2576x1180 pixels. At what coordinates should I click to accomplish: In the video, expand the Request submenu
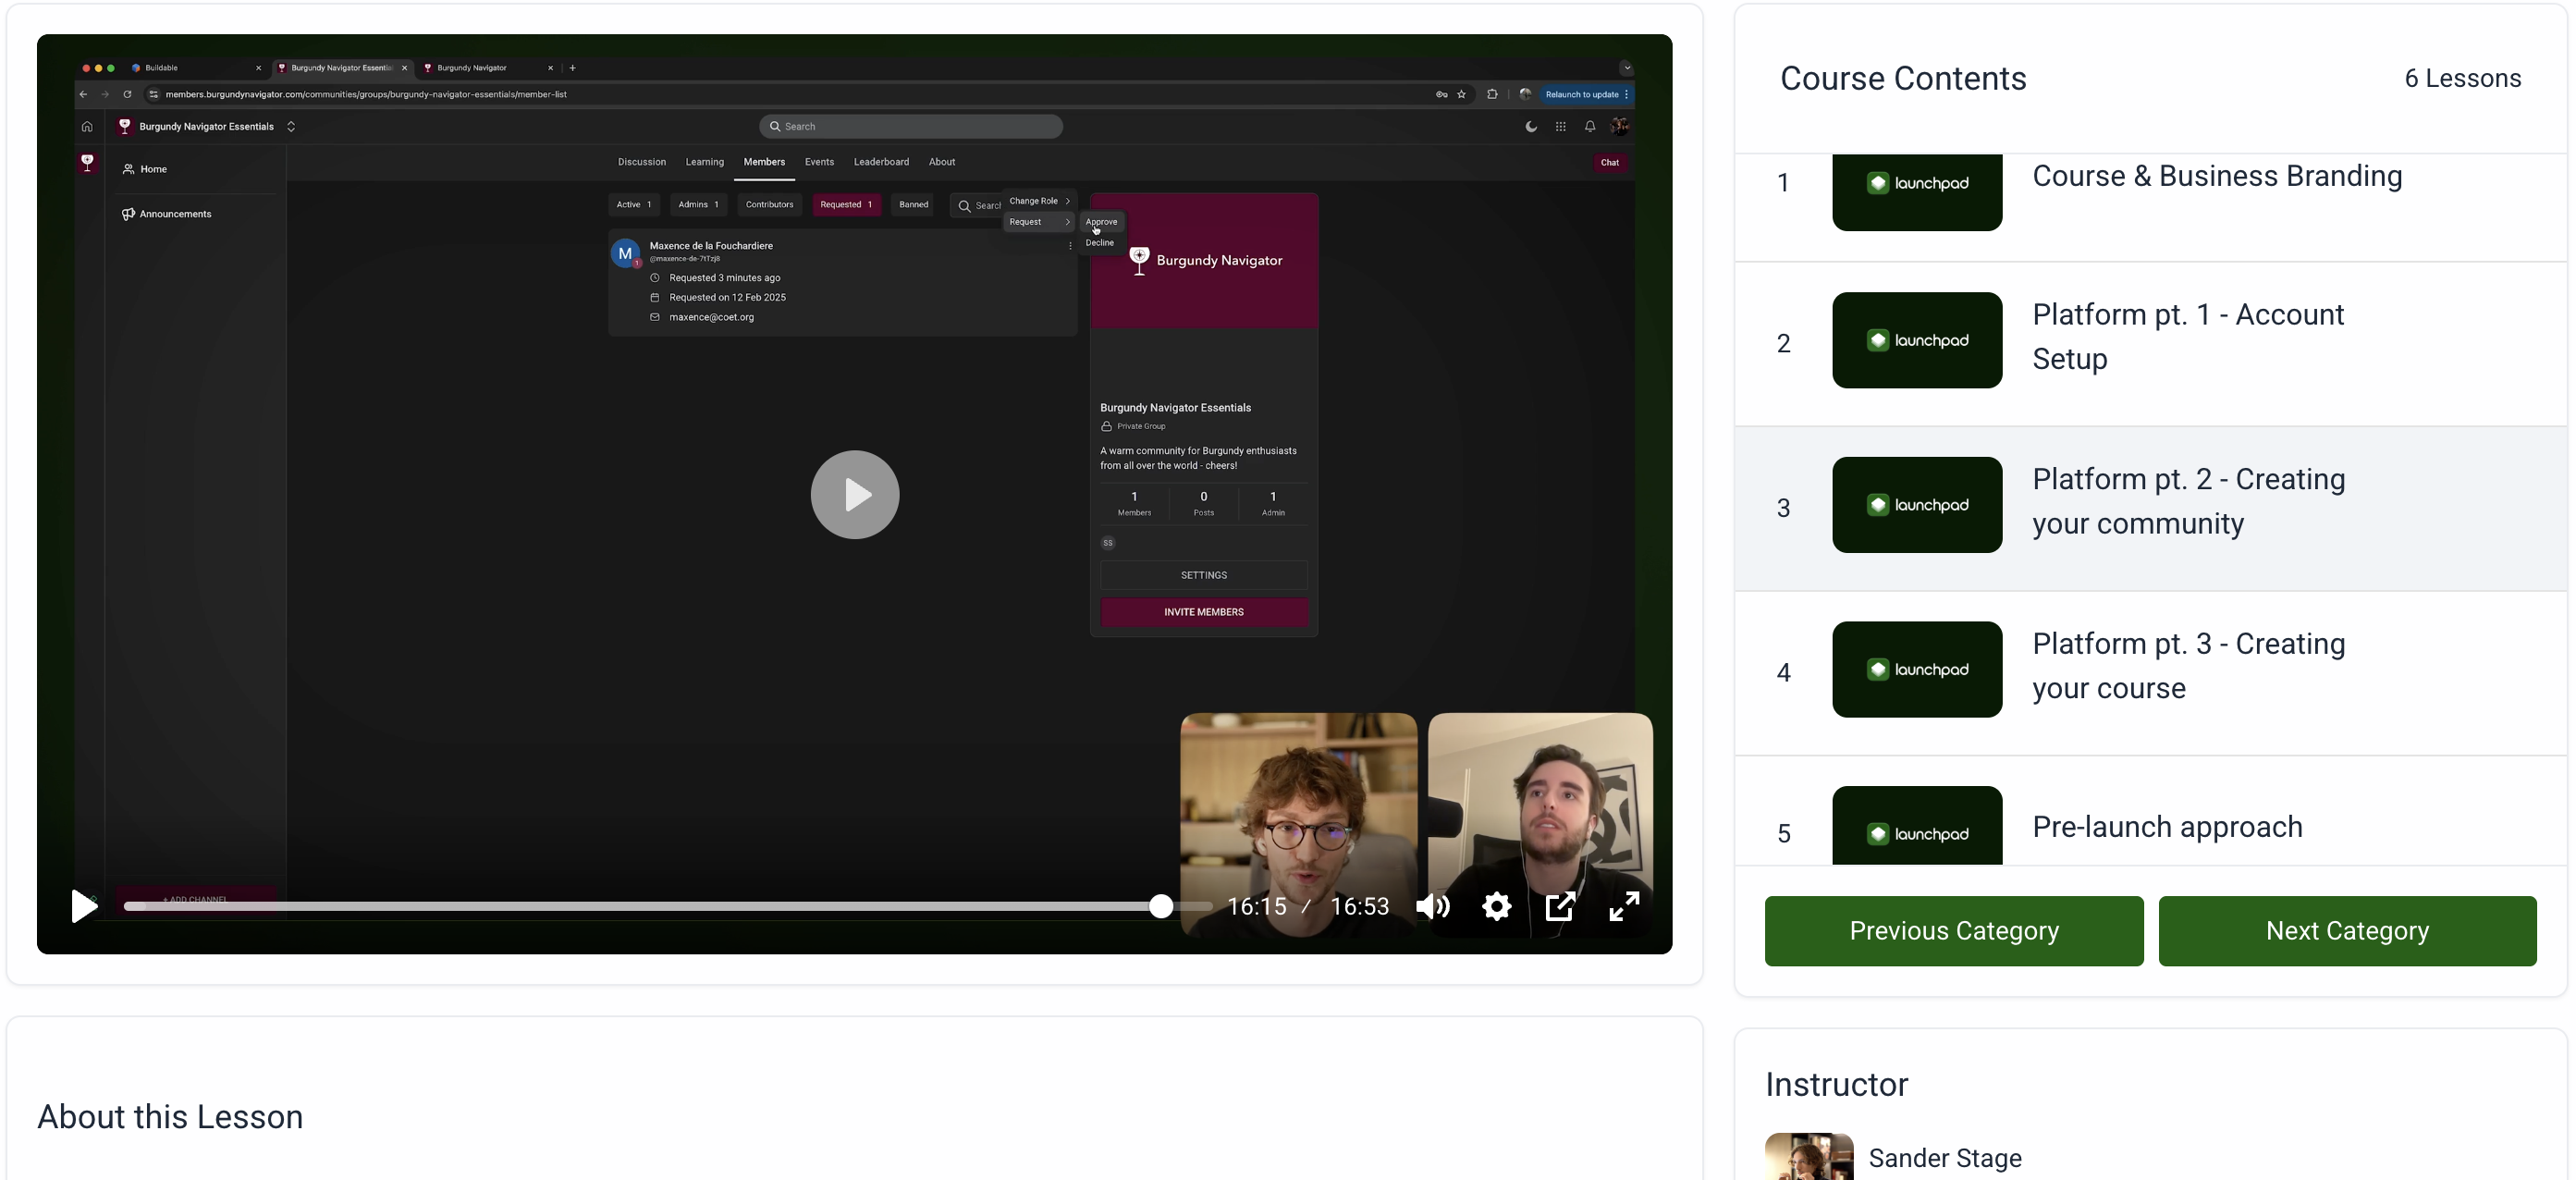(x=1039, y=222)
